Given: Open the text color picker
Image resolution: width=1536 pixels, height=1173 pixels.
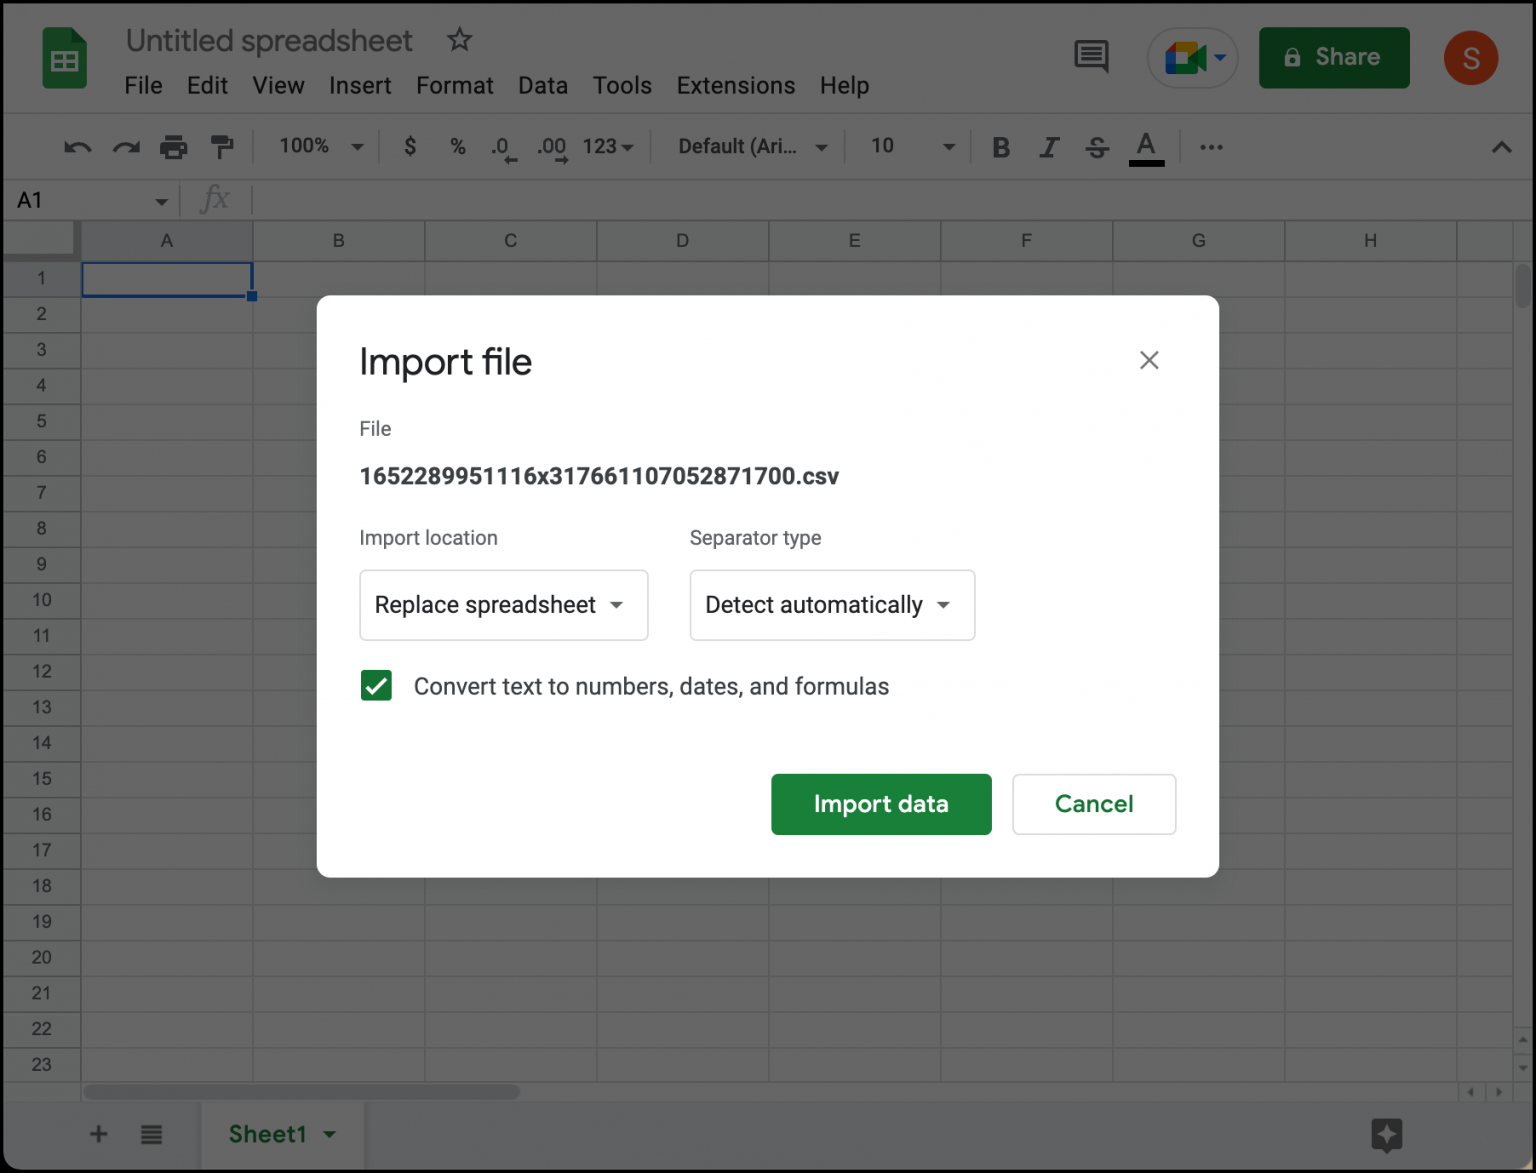Looking at the screenshot, I should tap(1146, 146).
